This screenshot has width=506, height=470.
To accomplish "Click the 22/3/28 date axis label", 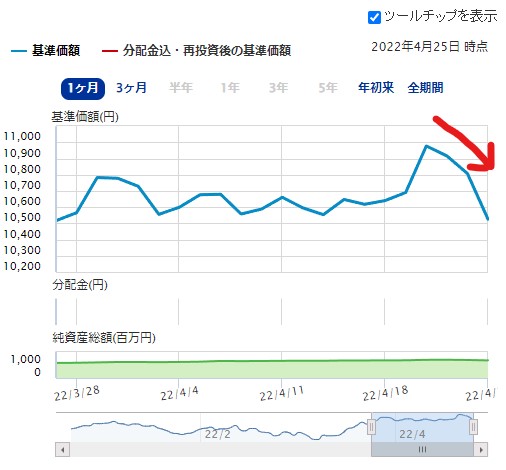I will 77,393.
